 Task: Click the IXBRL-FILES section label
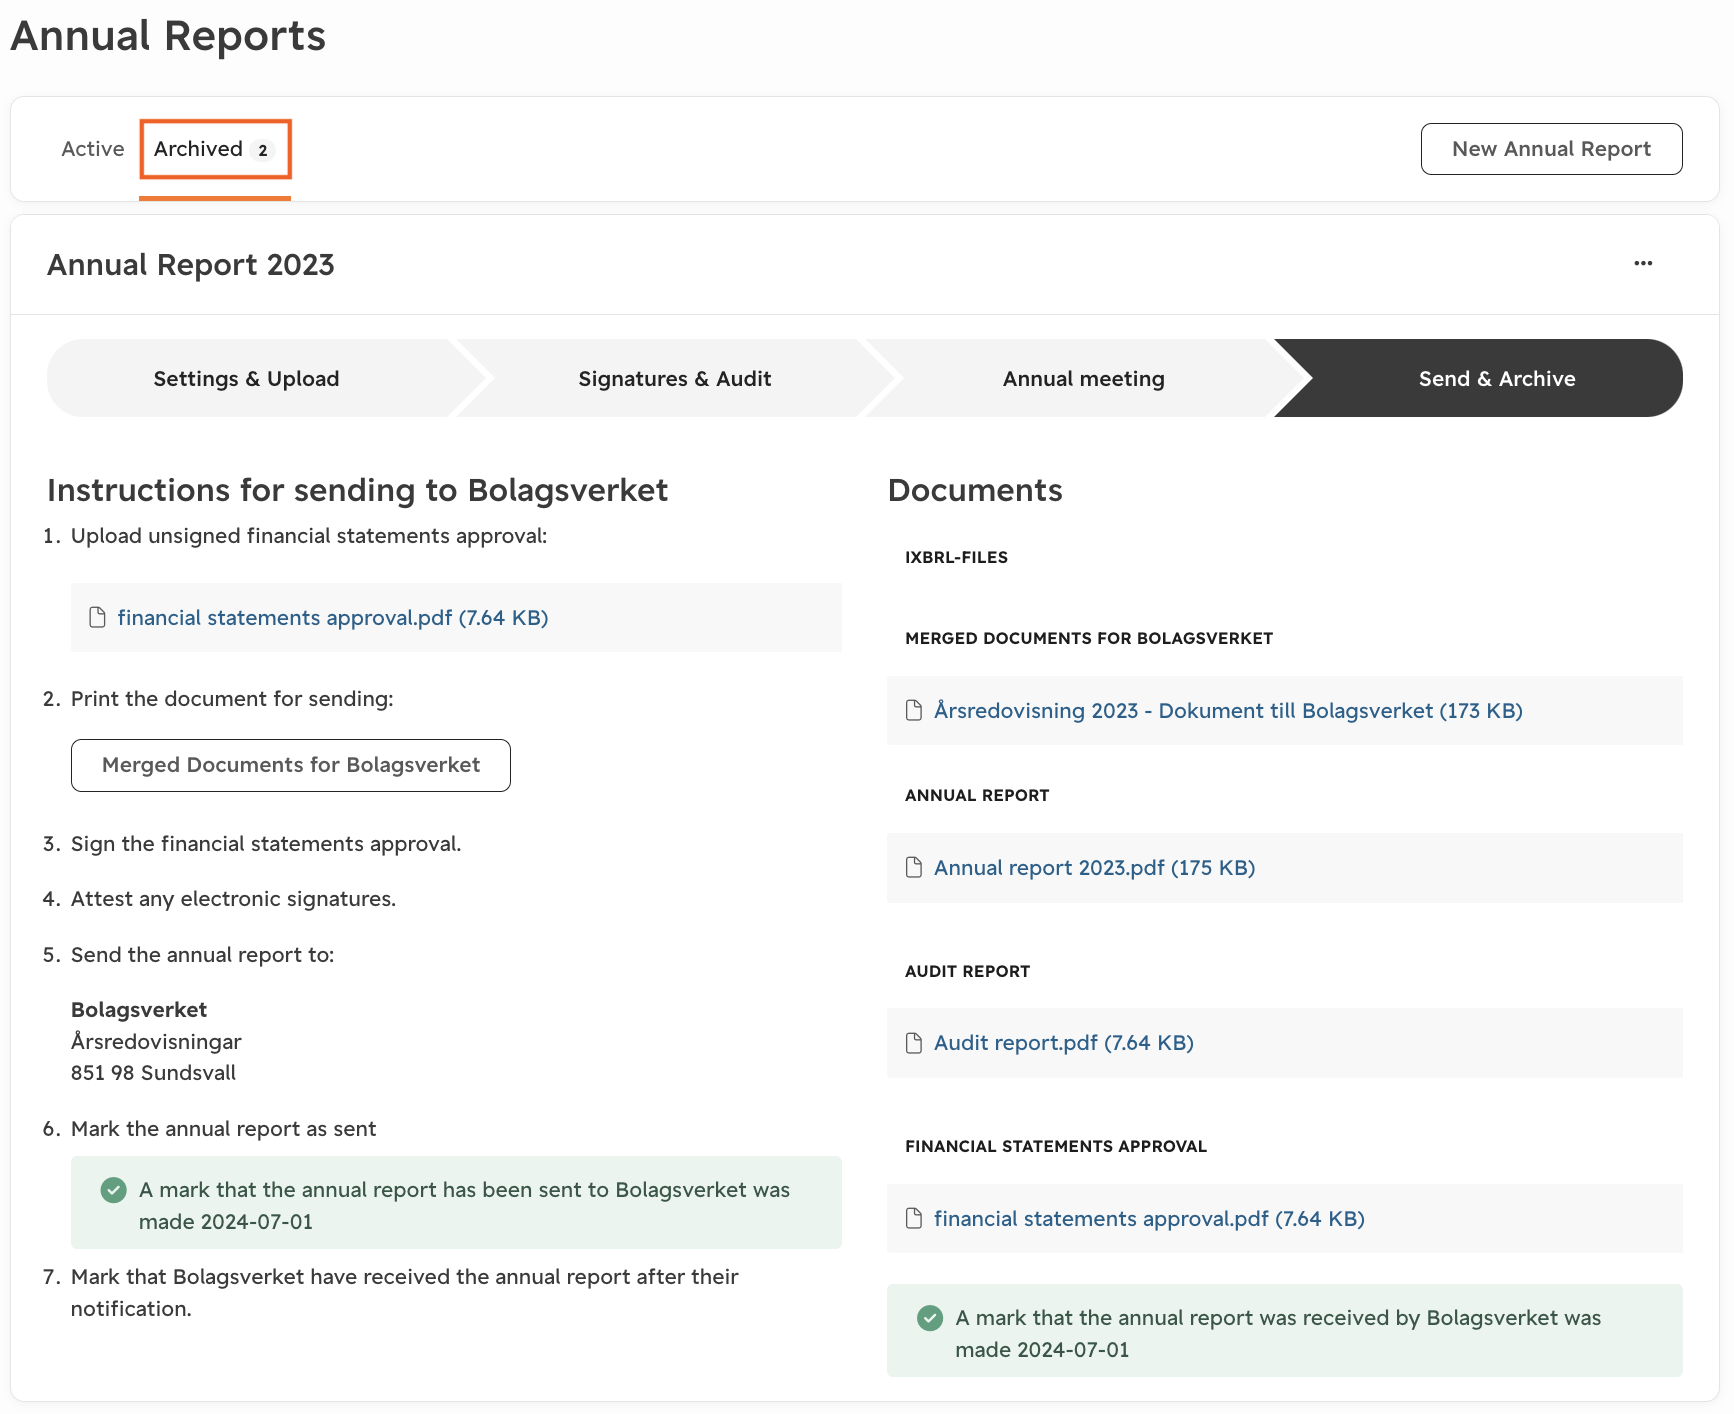pyautogui.click(x=956, y=557)
